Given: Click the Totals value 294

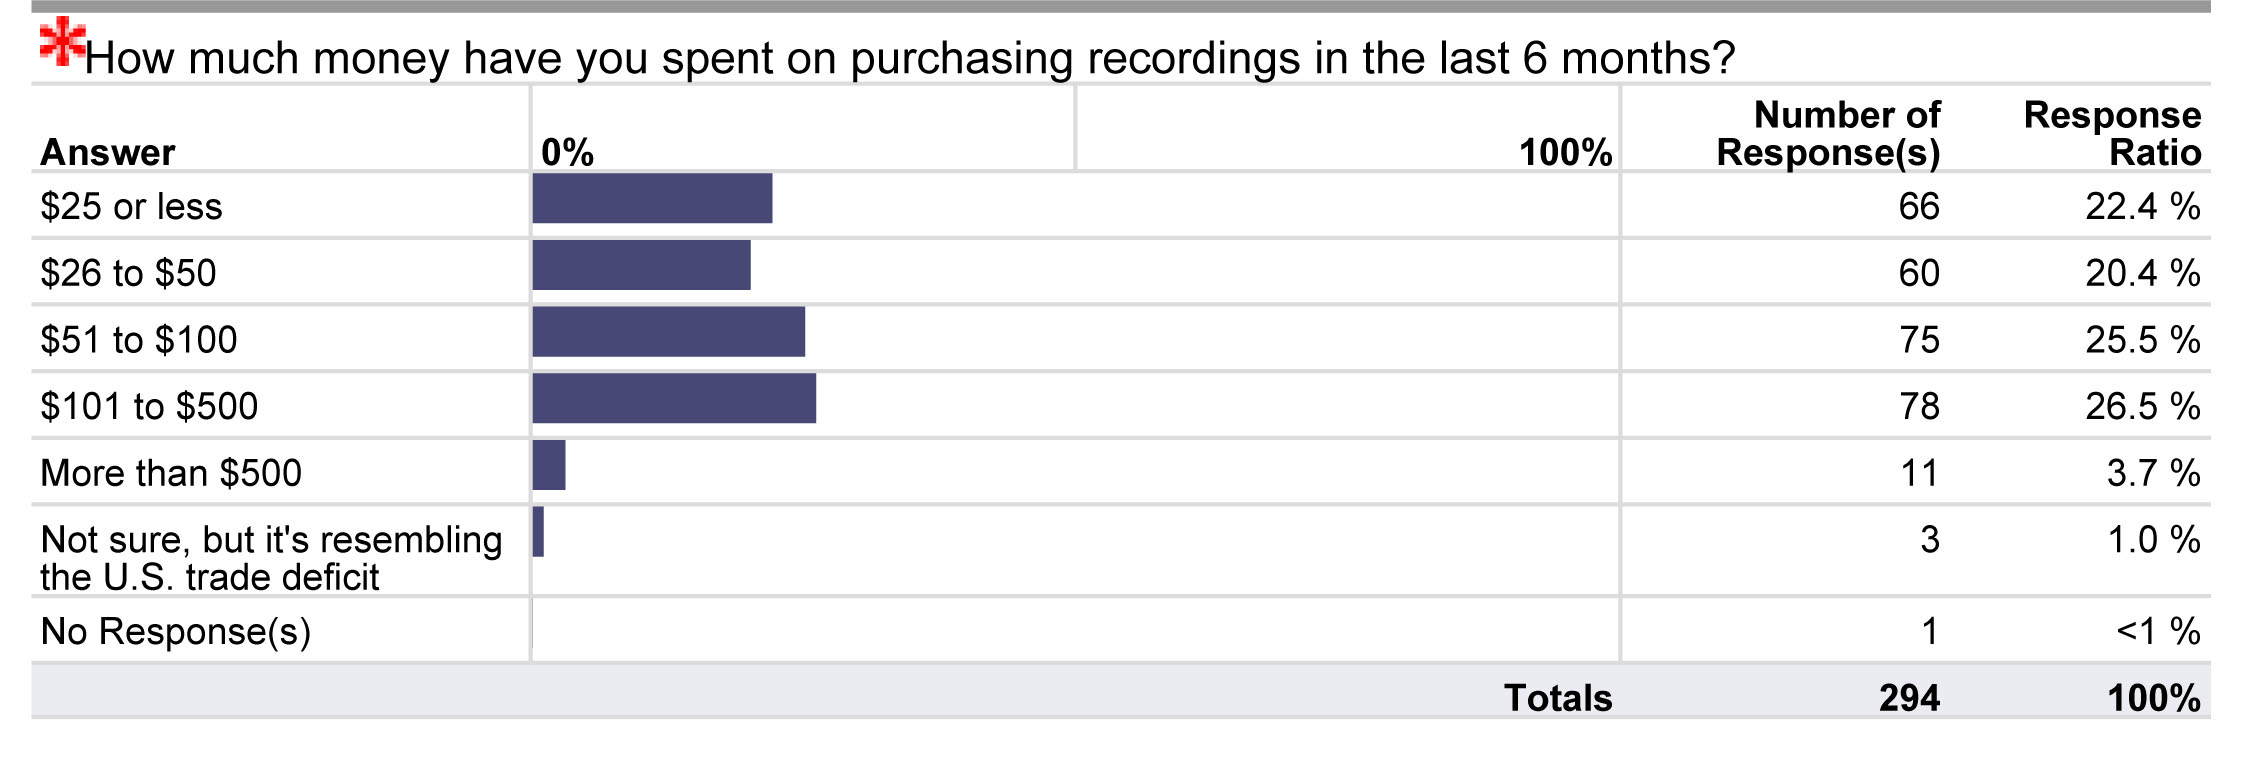Looking at the screenshot, I should coord(1909,697).
